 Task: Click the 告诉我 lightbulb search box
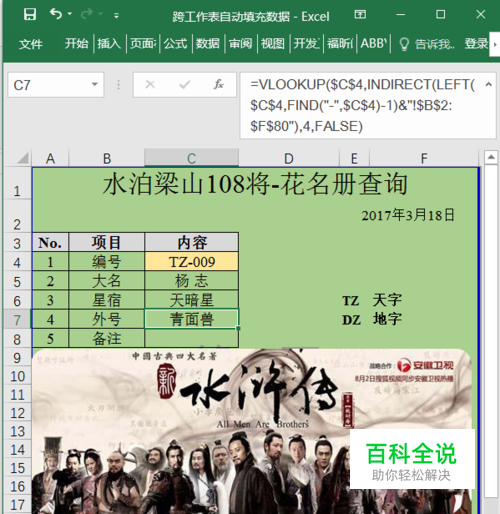(x=427, y=44)
